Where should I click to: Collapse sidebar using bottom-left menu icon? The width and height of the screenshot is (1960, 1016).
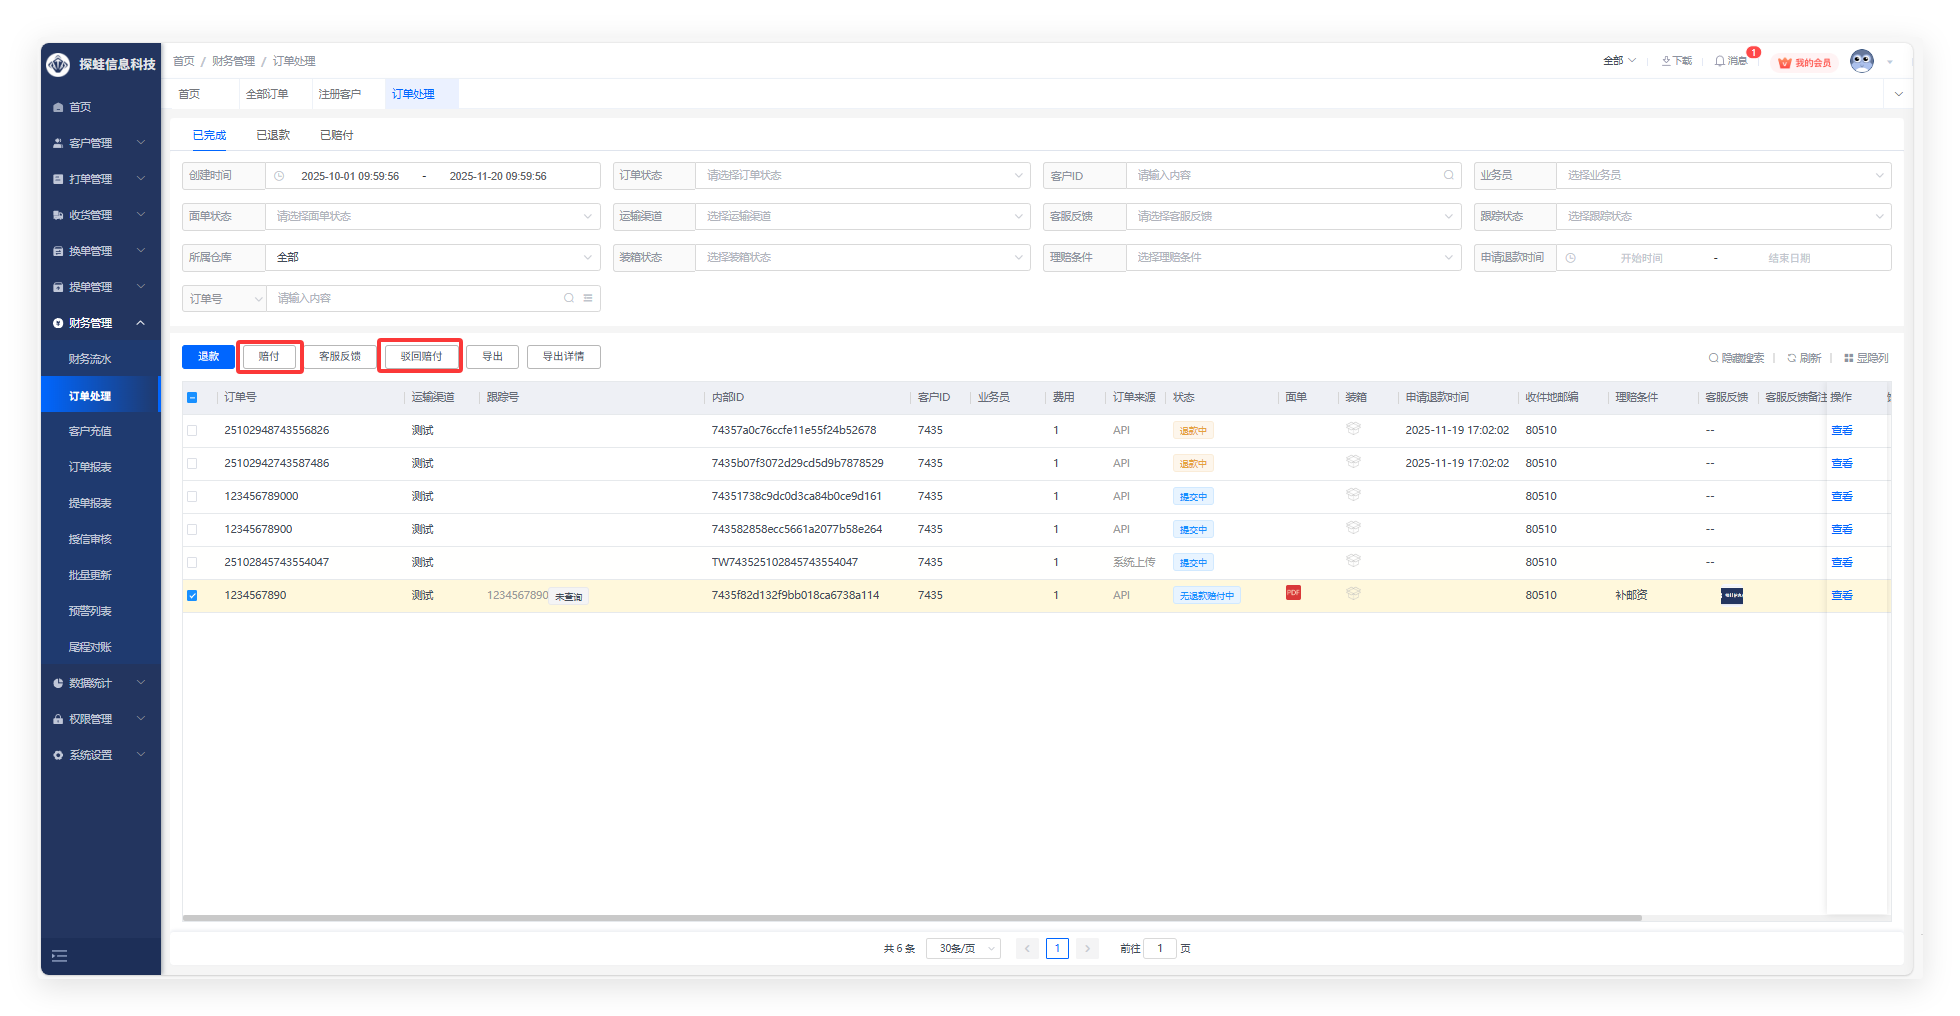[60, 956]
